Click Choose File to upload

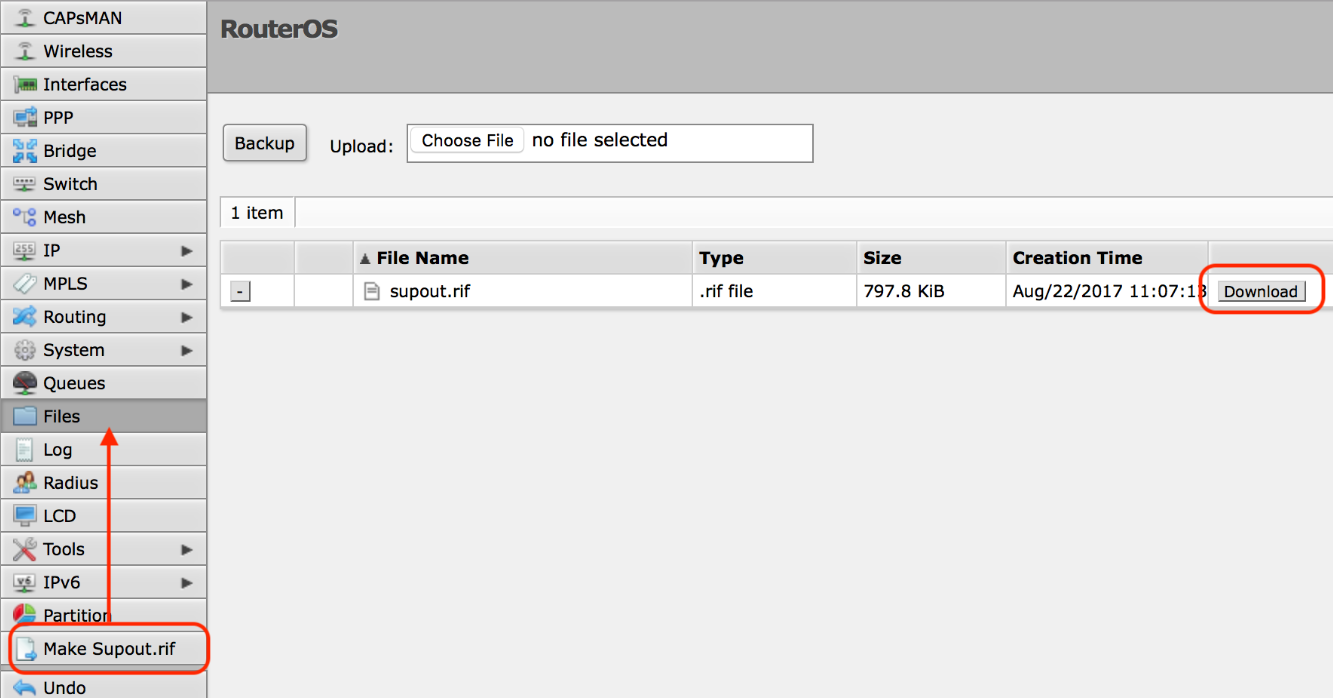click(x=467, y=141)
